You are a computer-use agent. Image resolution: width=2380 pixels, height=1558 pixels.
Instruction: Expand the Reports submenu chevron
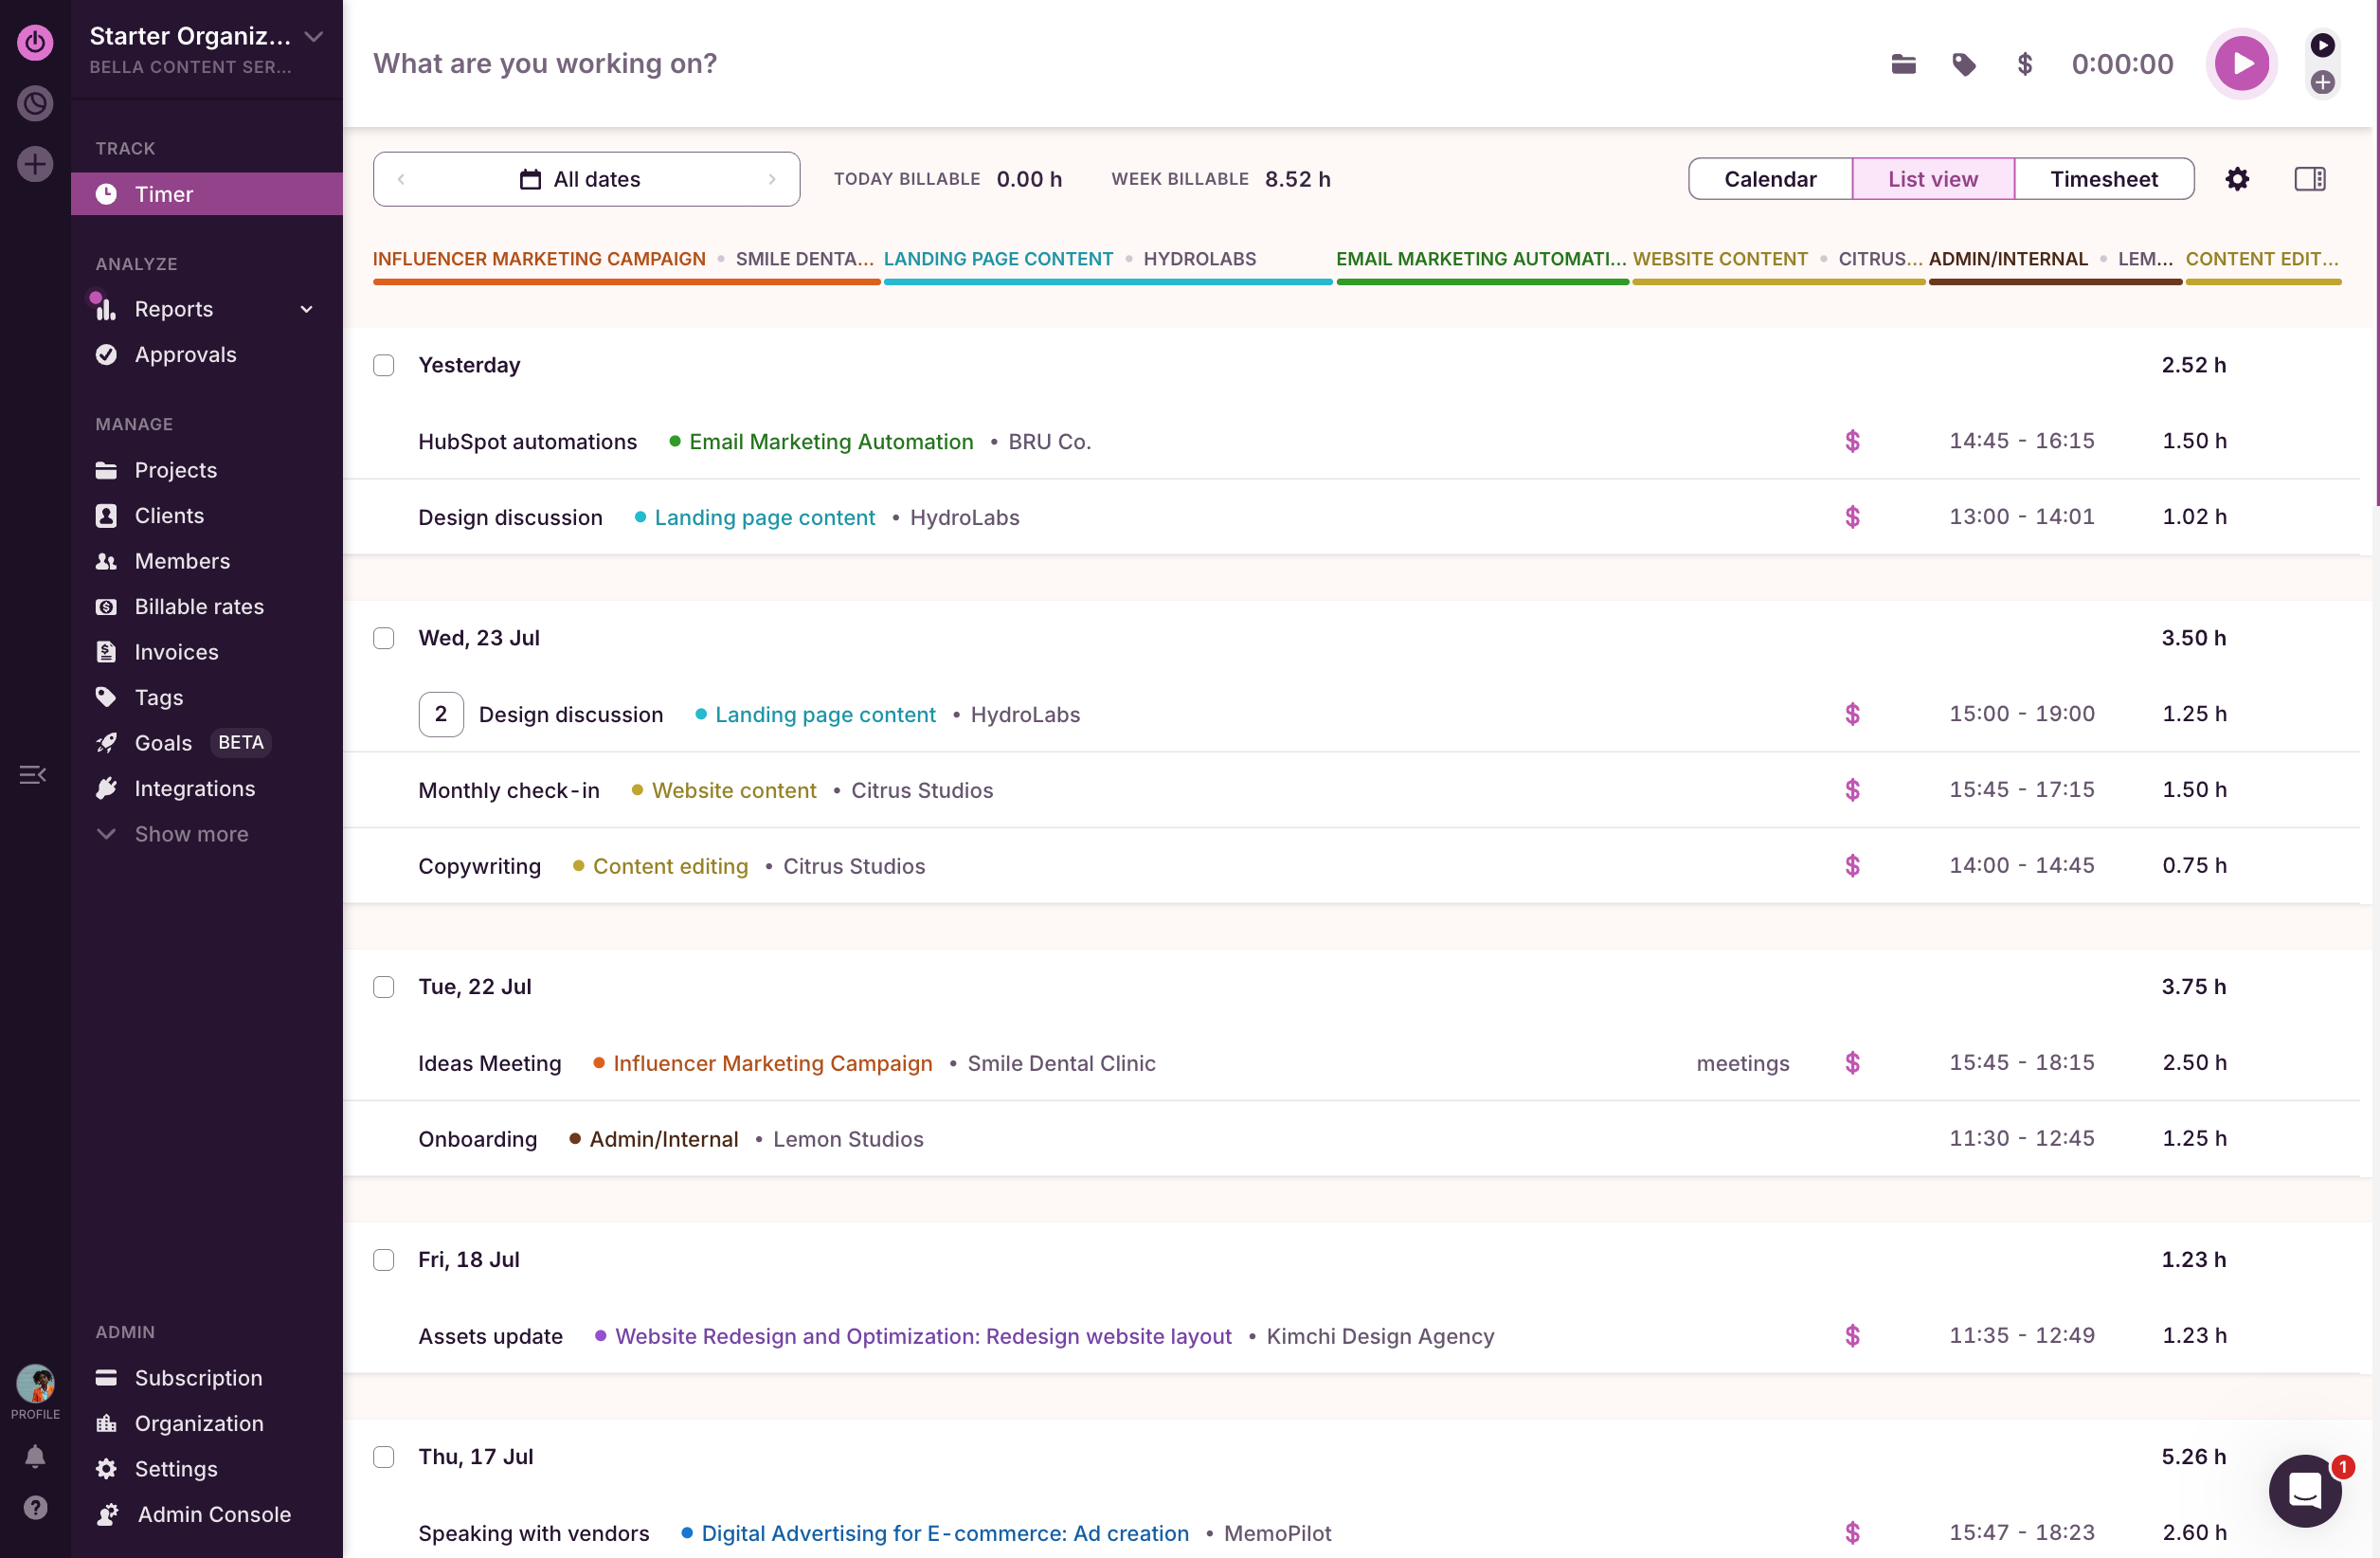click(x=307, y=309)
